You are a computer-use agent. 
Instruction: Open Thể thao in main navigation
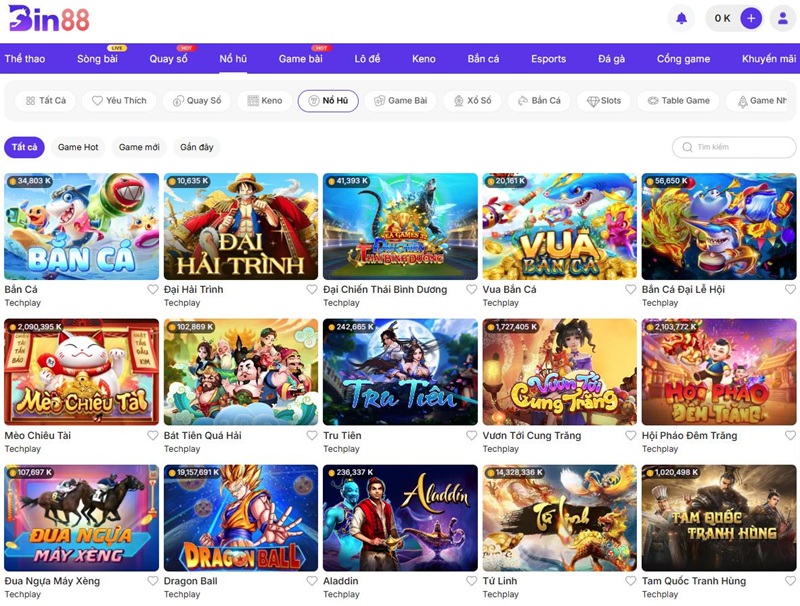click(x=24, y=59)
